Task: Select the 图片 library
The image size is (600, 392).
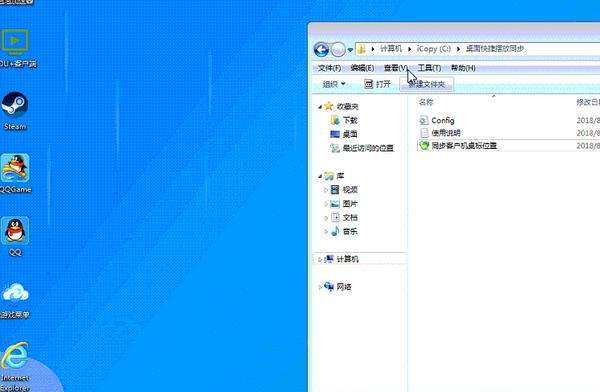Action: coord(350,204)
